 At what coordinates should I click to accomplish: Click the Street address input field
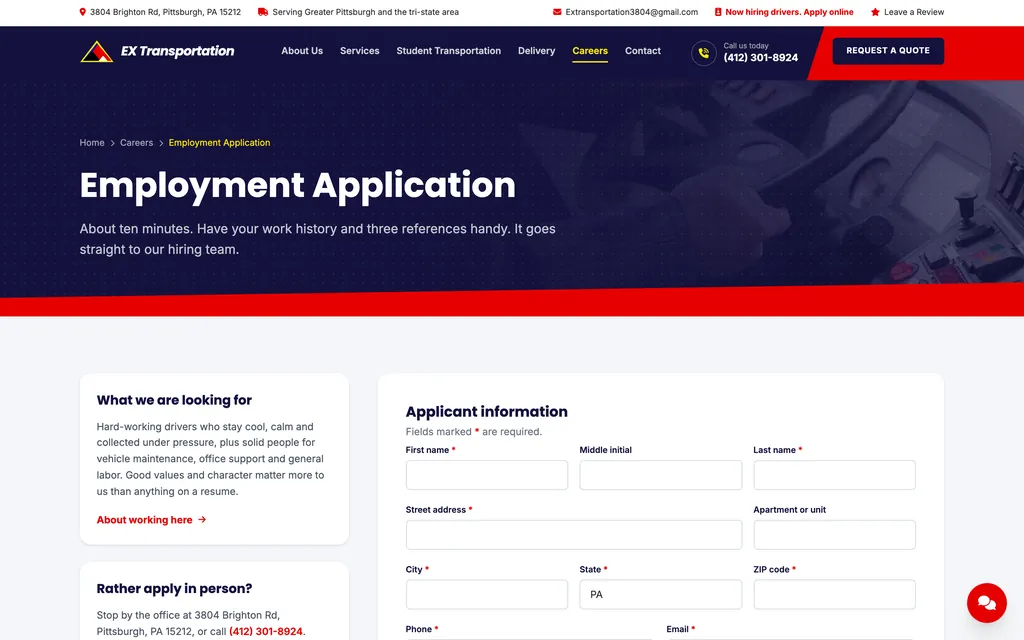[573, 535]
